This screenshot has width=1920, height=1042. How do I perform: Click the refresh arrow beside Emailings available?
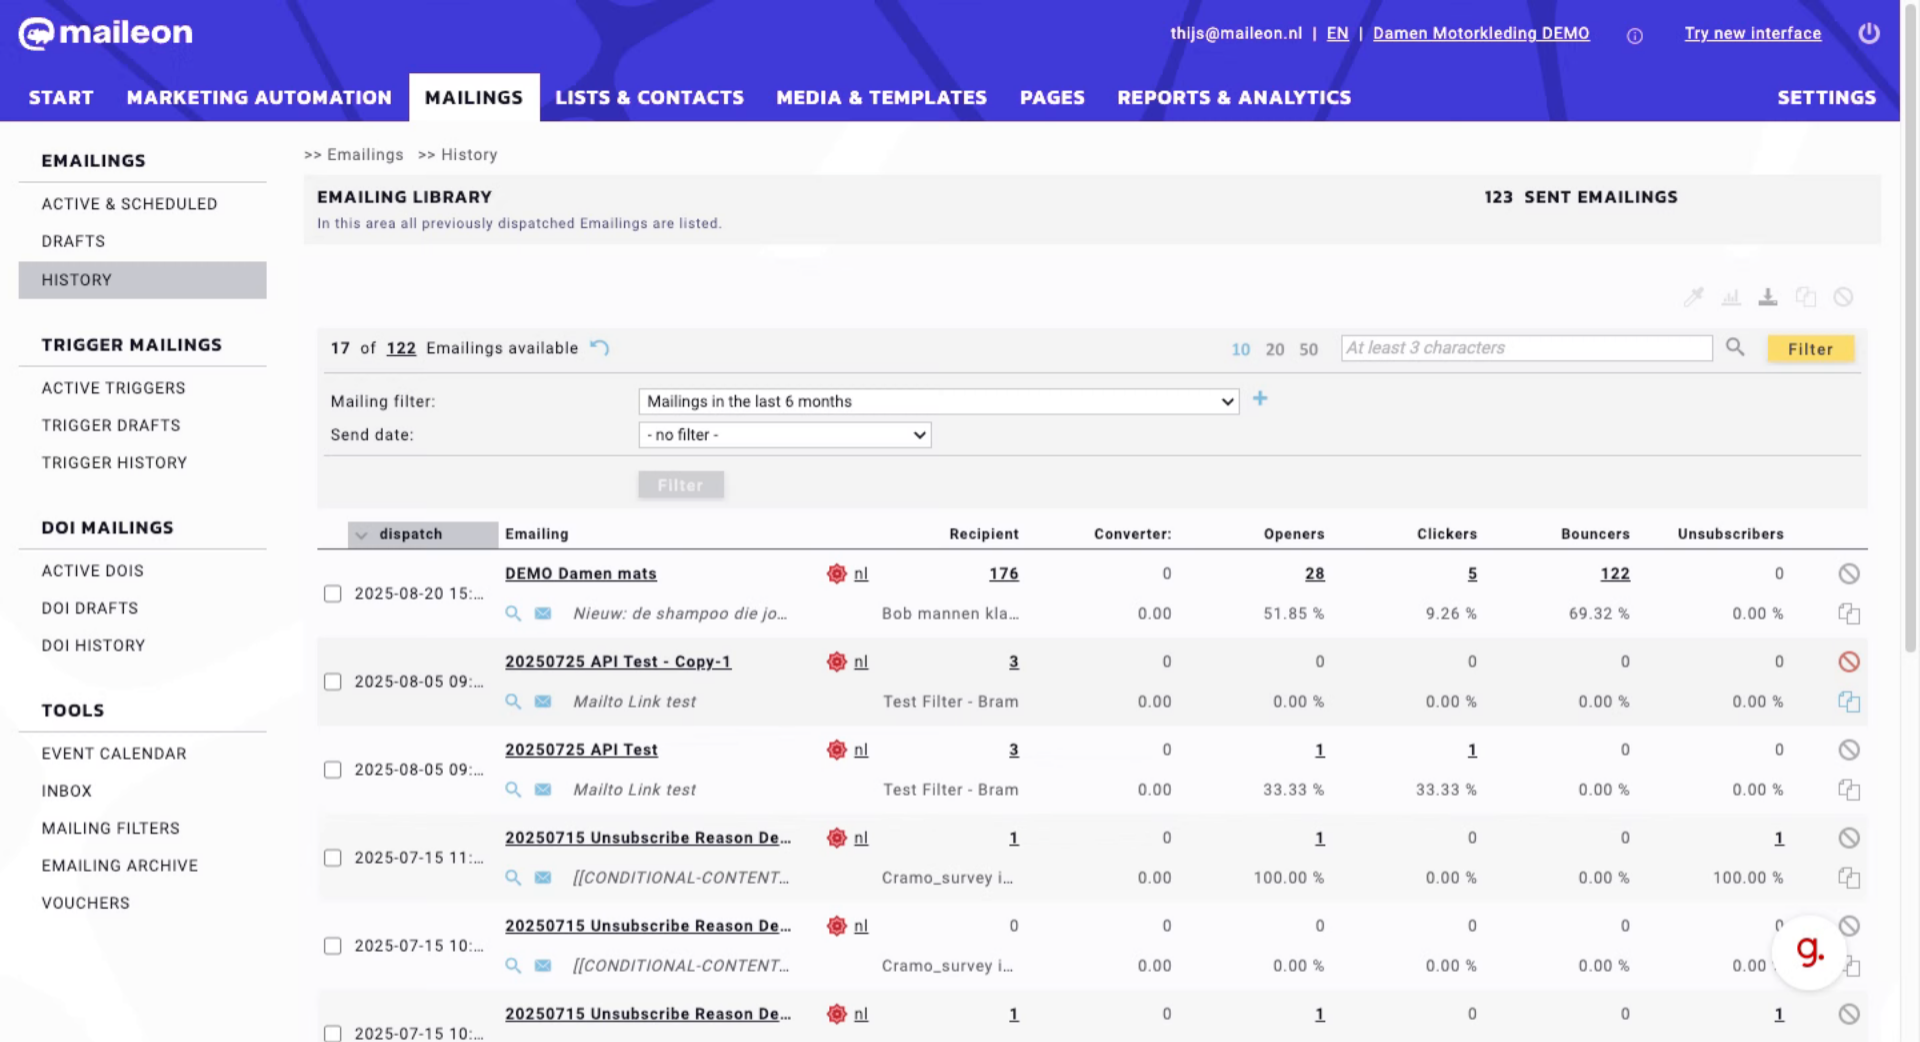(600, 347)
